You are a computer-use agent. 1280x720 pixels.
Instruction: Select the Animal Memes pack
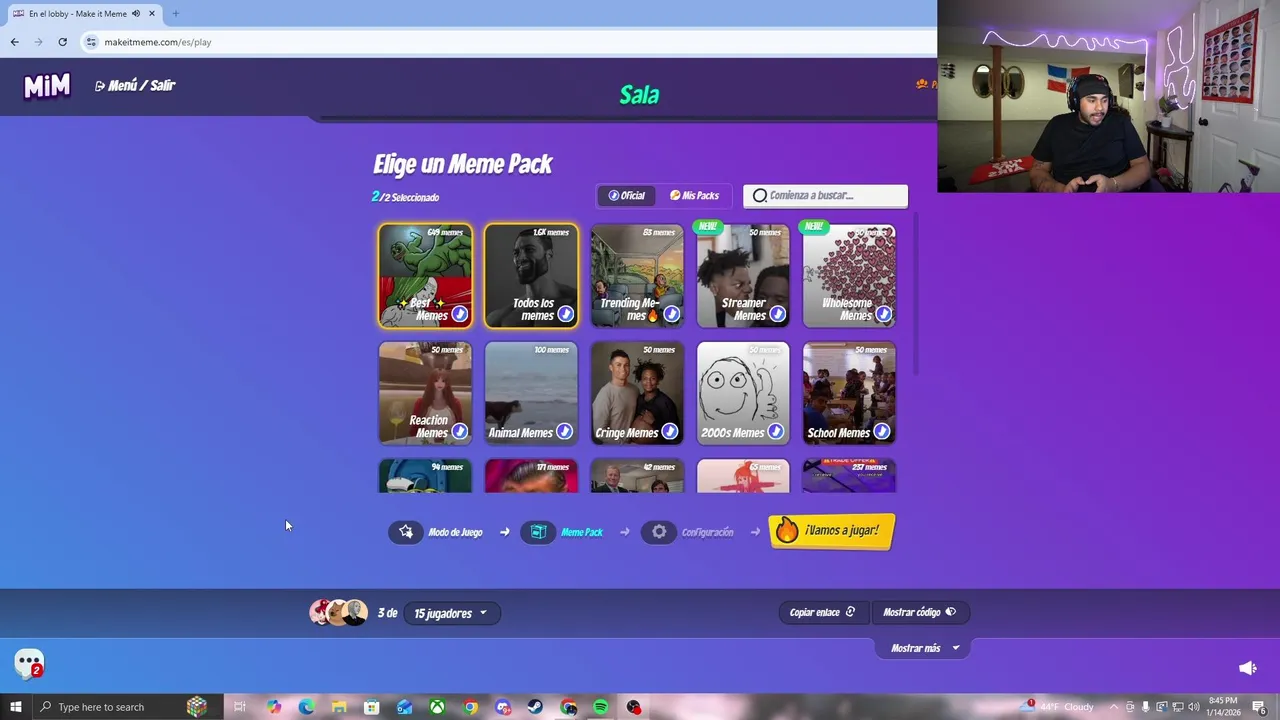pos(531,393)
